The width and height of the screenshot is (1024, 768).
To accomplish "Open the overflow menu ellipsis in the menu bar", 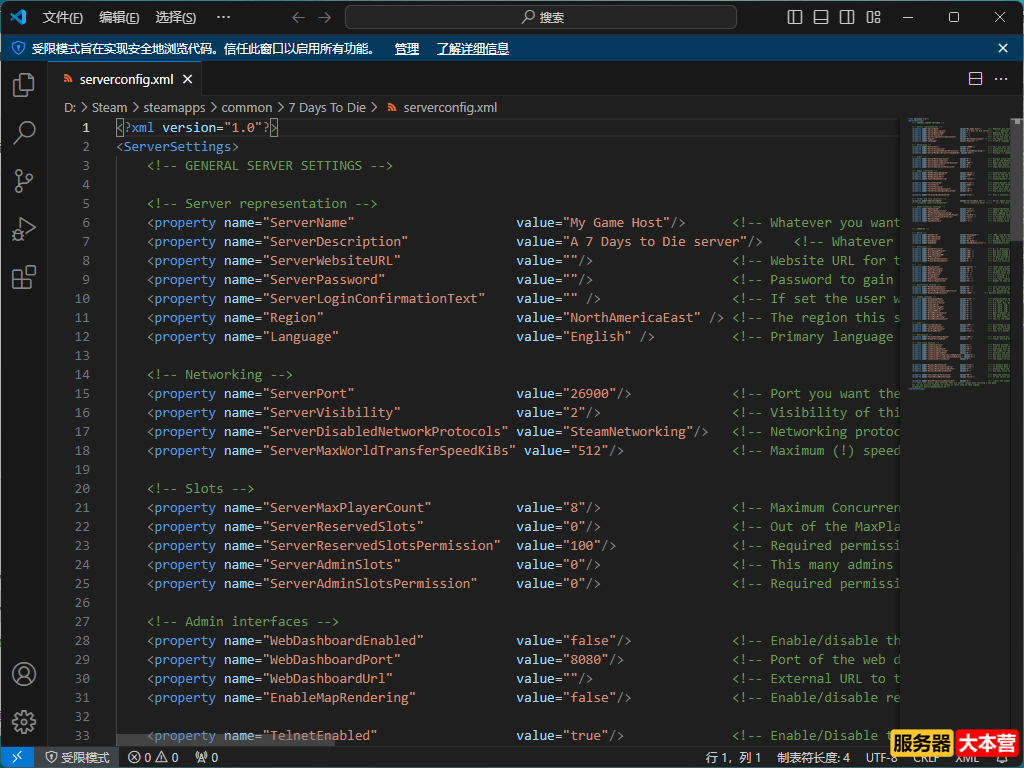I will [x=223, y=18].
